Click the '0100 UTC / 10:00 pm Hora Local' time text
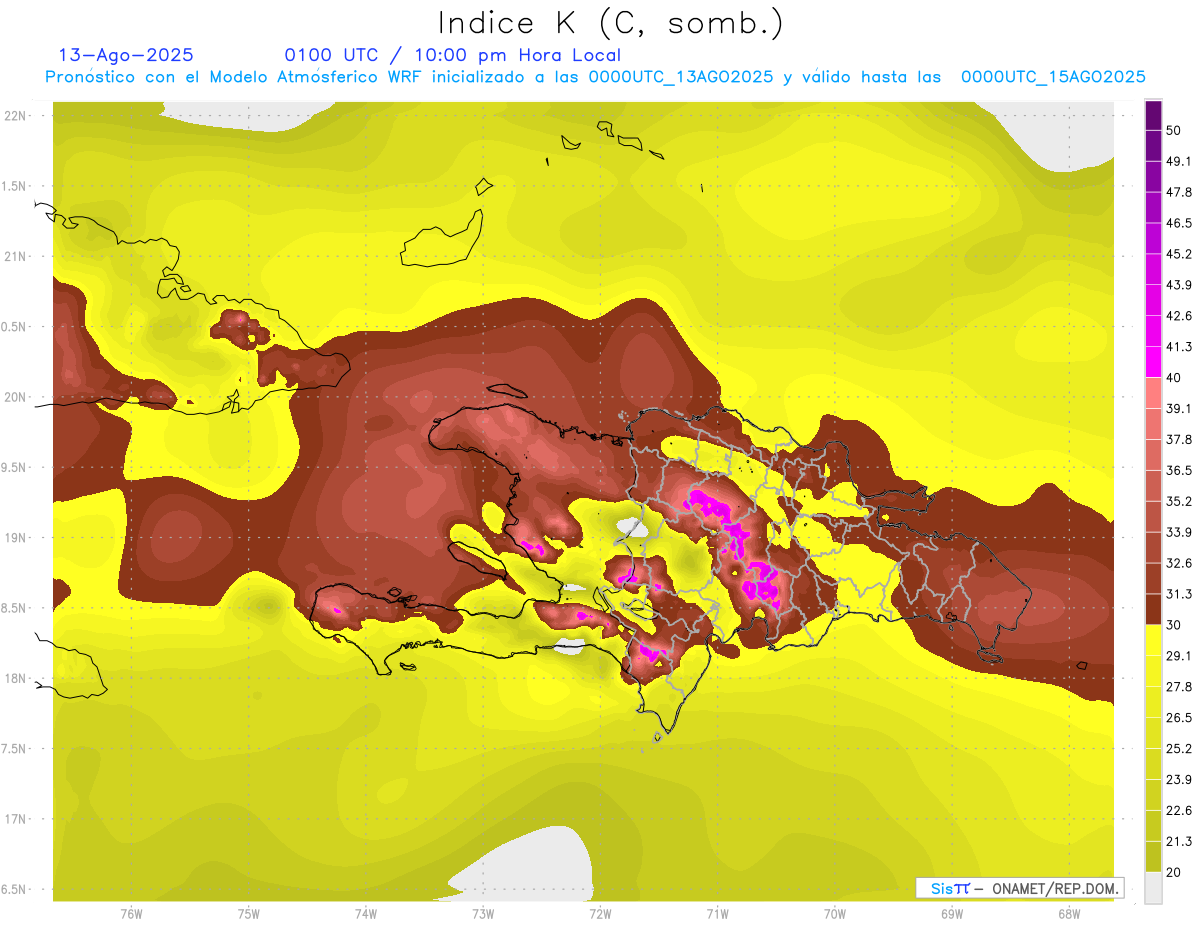The width and height of the screenshot is (1200, 927). coord(453,55)
